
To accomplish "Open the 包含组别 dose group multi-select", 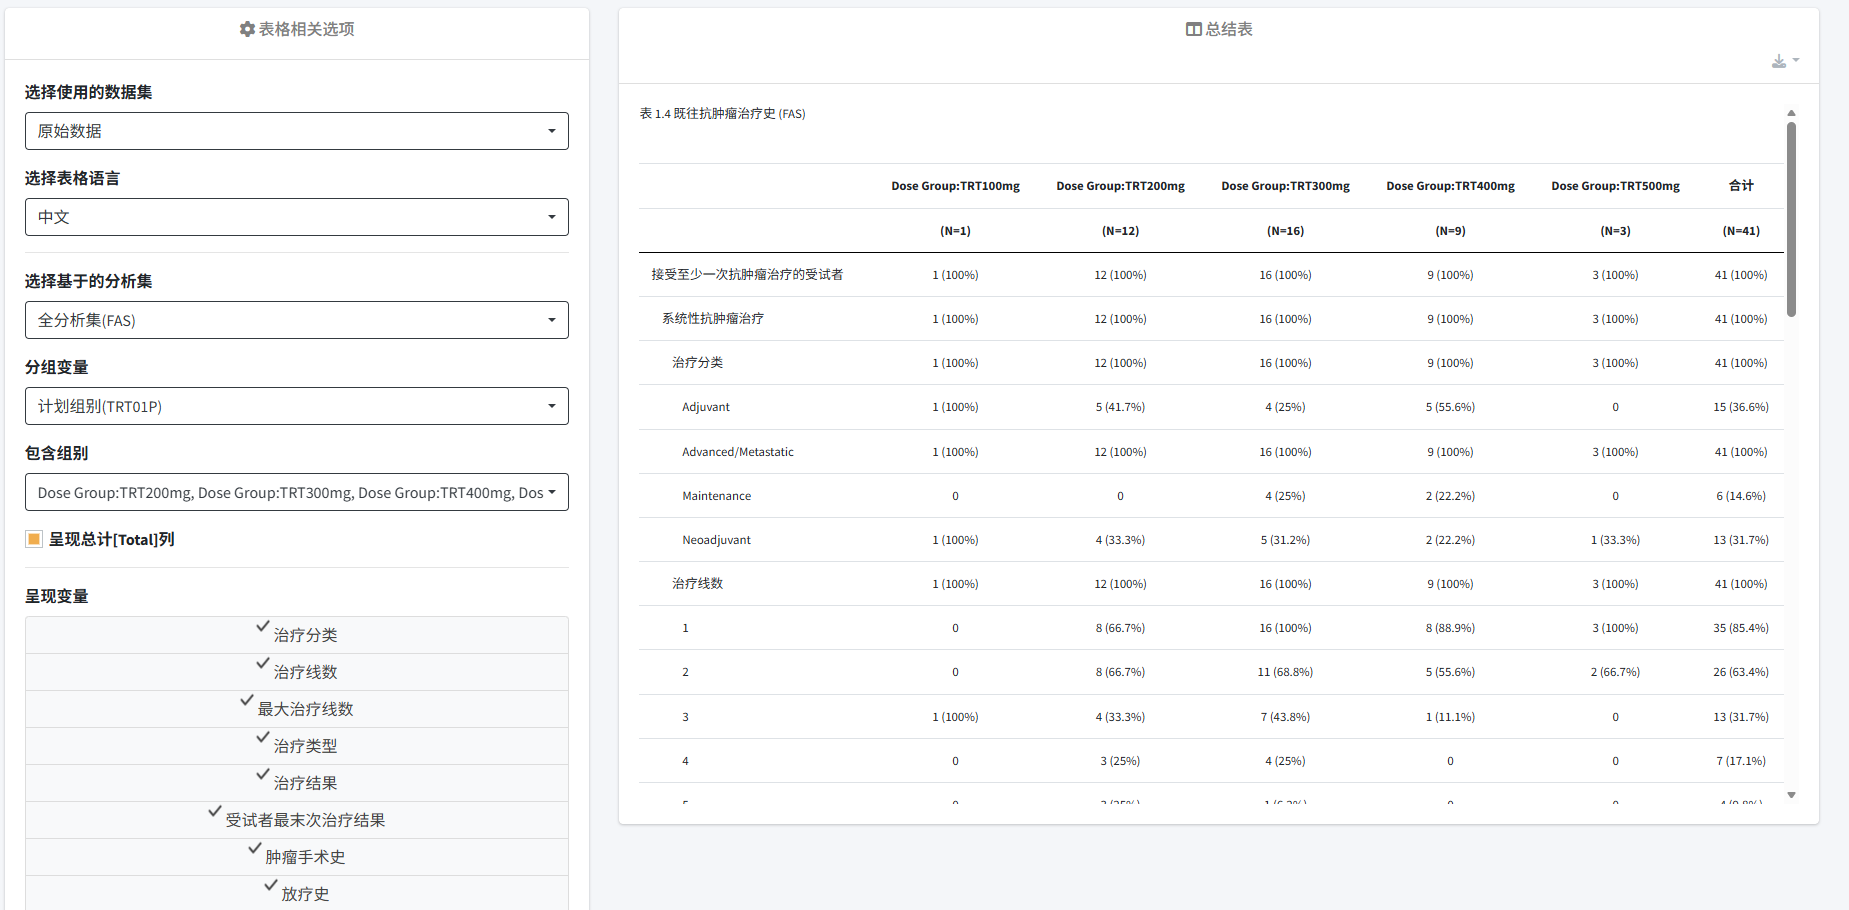I will pyautogui.click(x=296, y=492).
